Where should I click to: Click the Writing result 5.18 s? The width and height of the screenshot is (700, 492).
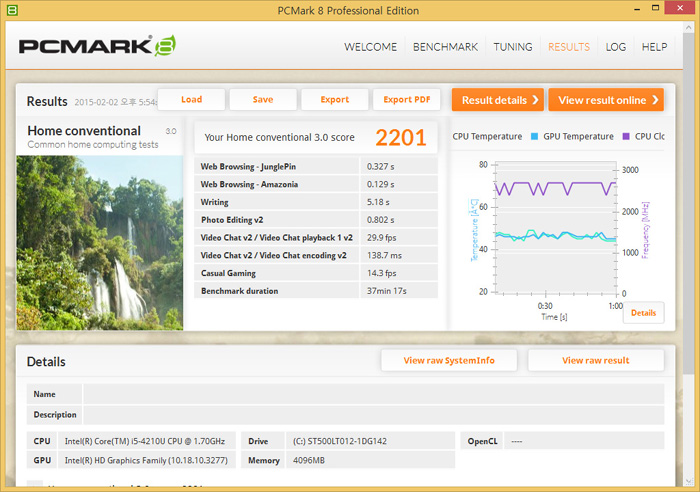point(378,202)
